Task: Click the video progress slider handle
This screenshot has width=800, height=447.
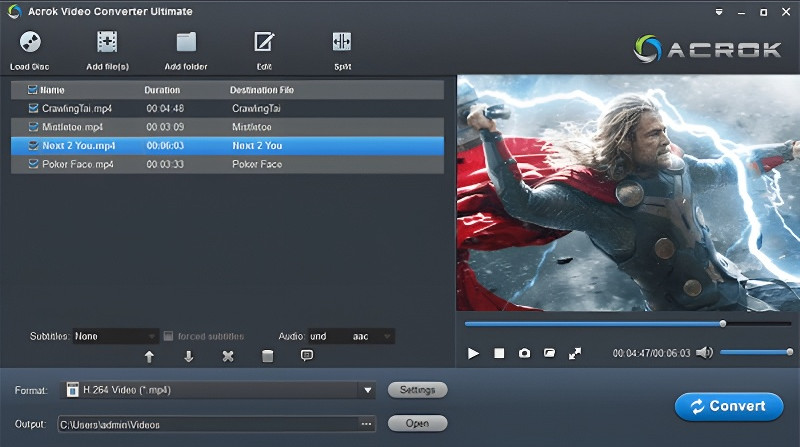Action: 723,324
